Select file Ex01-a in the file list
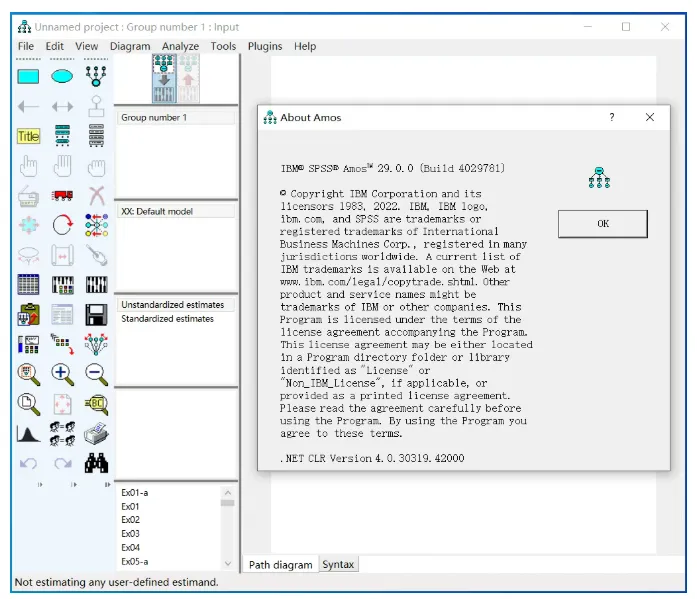 (135, 493)
